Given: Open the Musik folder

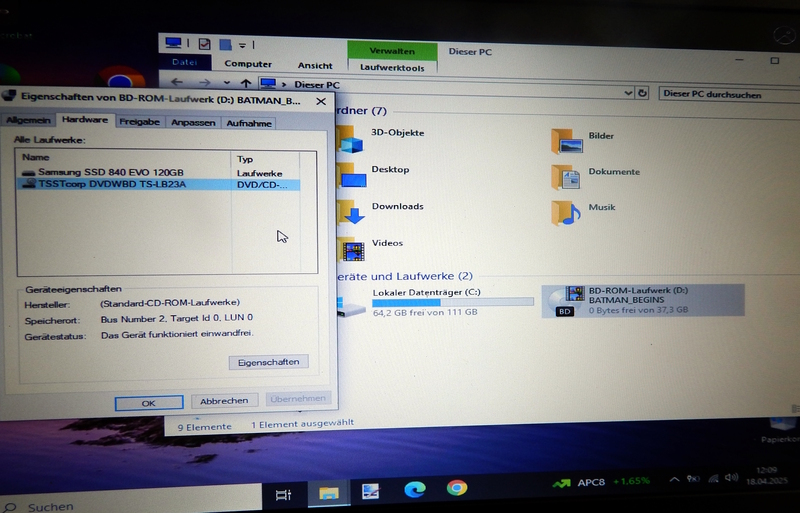Looking at the screenshot, I should [x=584, y=211].
